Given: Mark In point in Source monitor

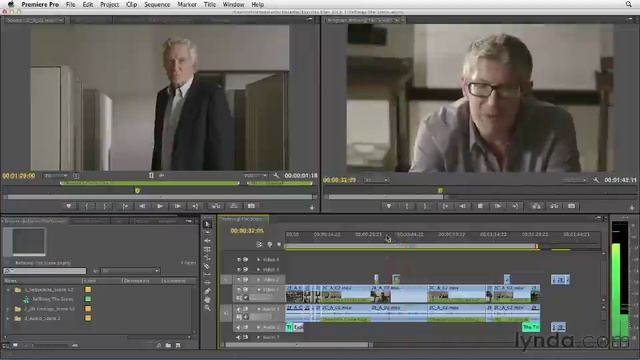Looking at the screenshot, I should [x=87, y=206].
